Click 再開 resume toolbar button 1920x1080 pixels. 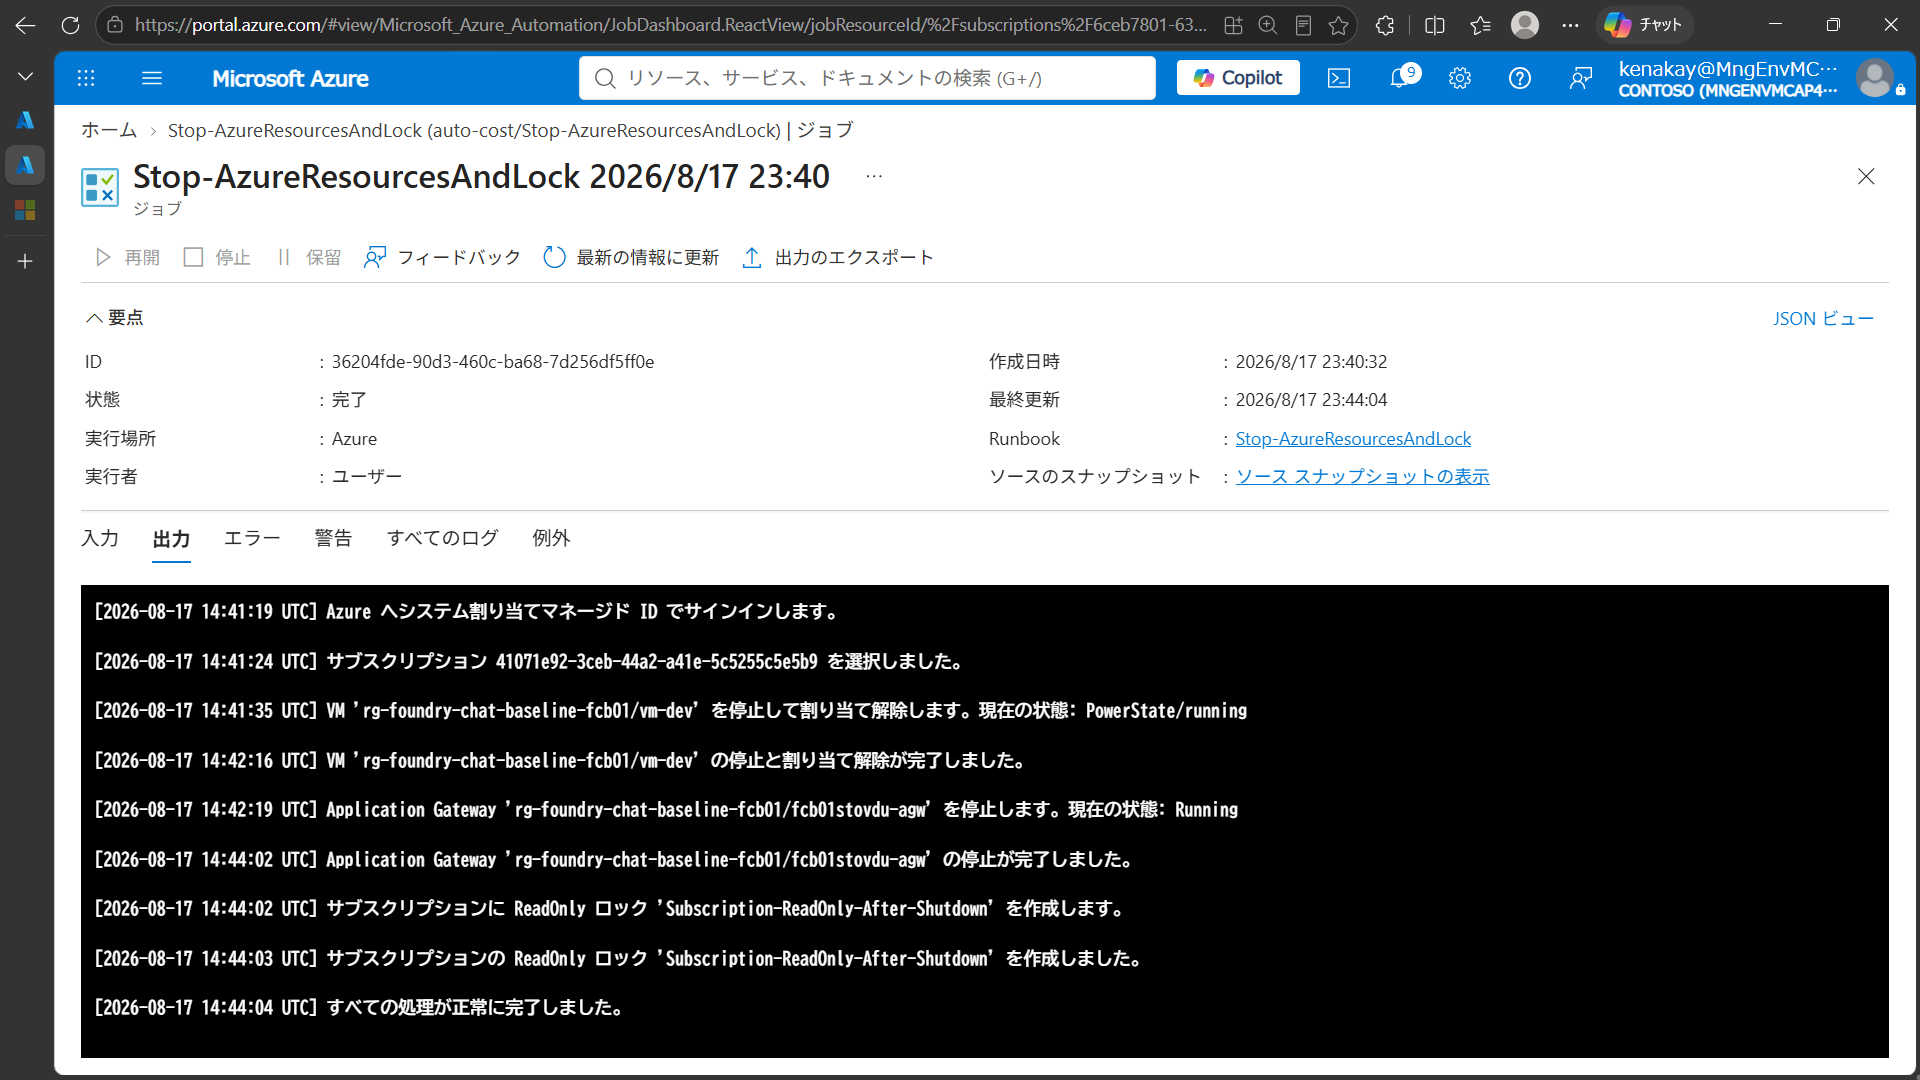point(127,258)
